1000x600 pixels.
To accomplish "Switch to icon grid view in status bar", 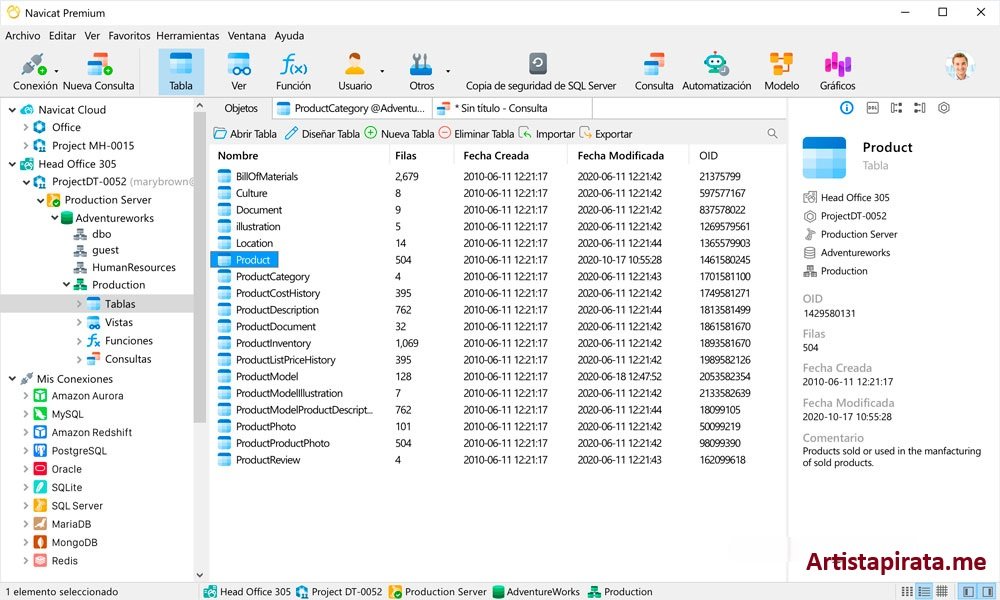I will point(906,592).
